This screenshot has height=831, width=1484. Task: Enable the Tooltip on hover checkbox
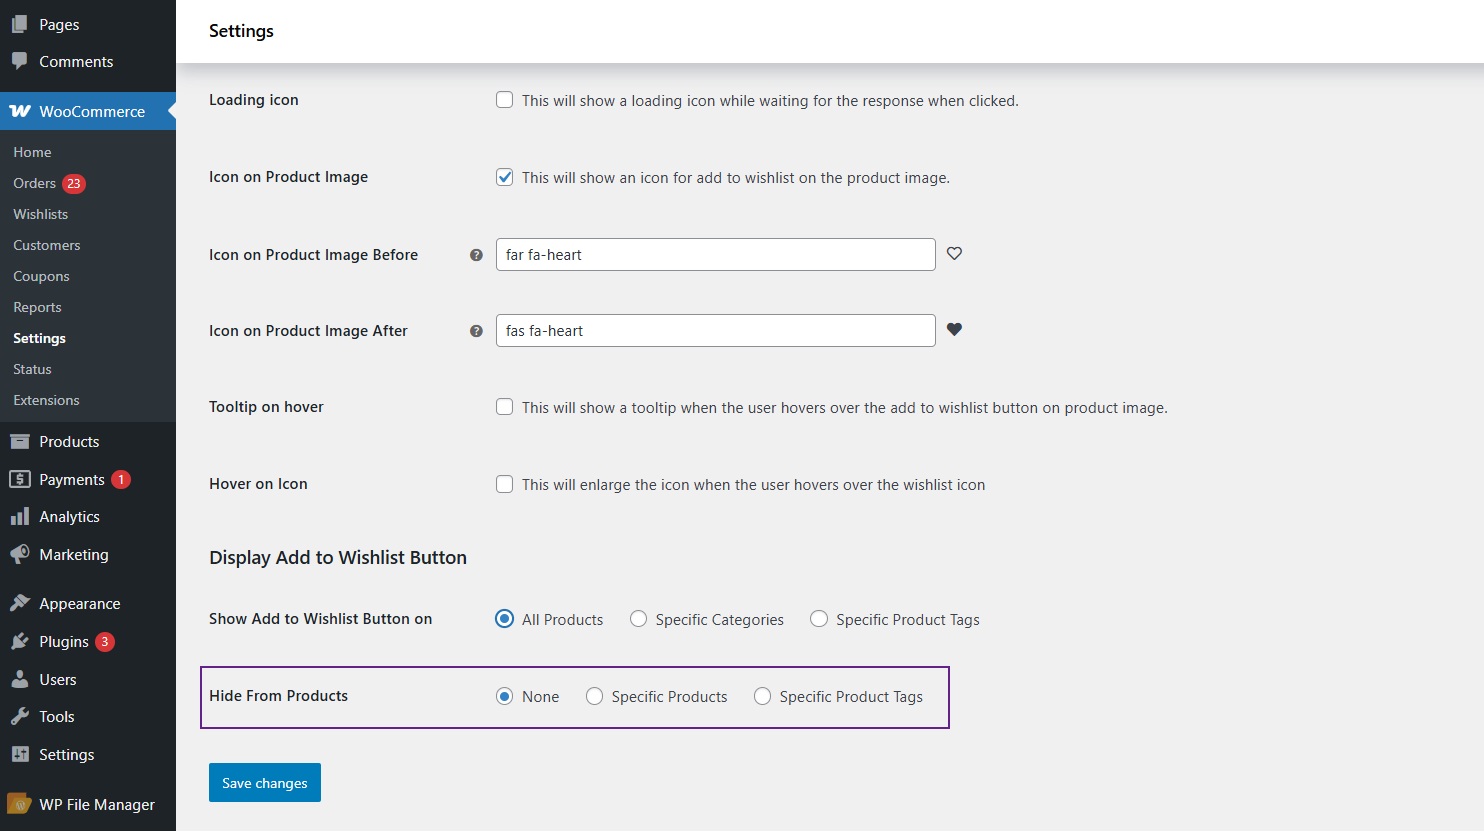tap(505, 407)
